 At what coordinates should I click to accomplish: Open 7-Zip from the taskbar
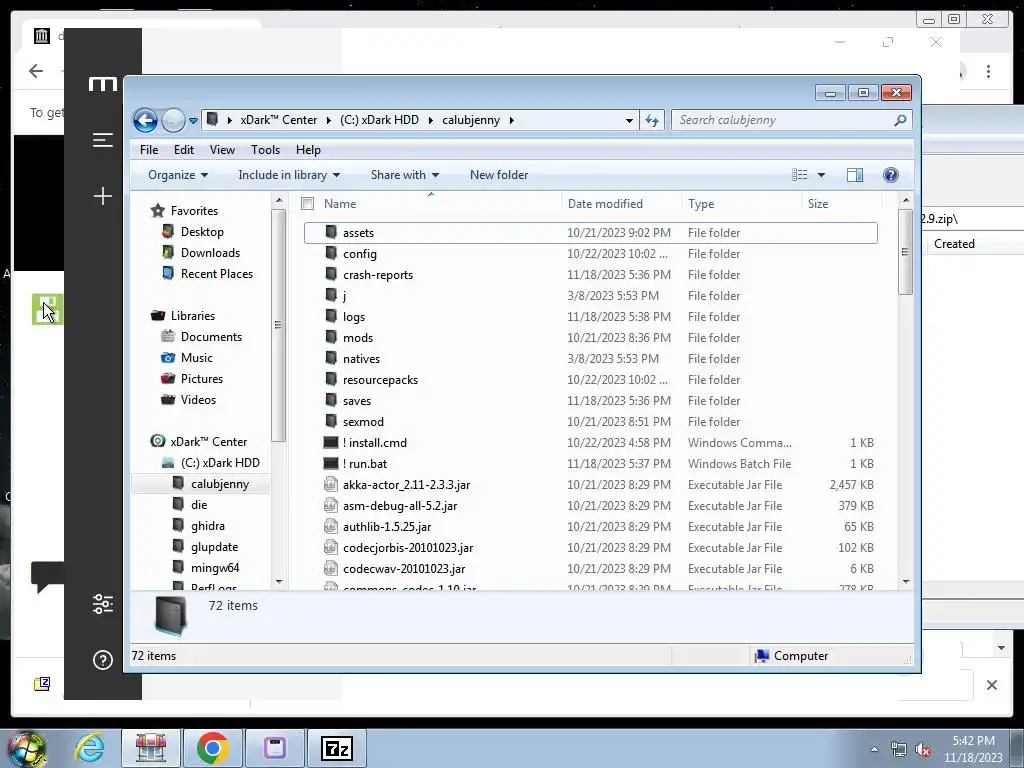pos(336,748)
